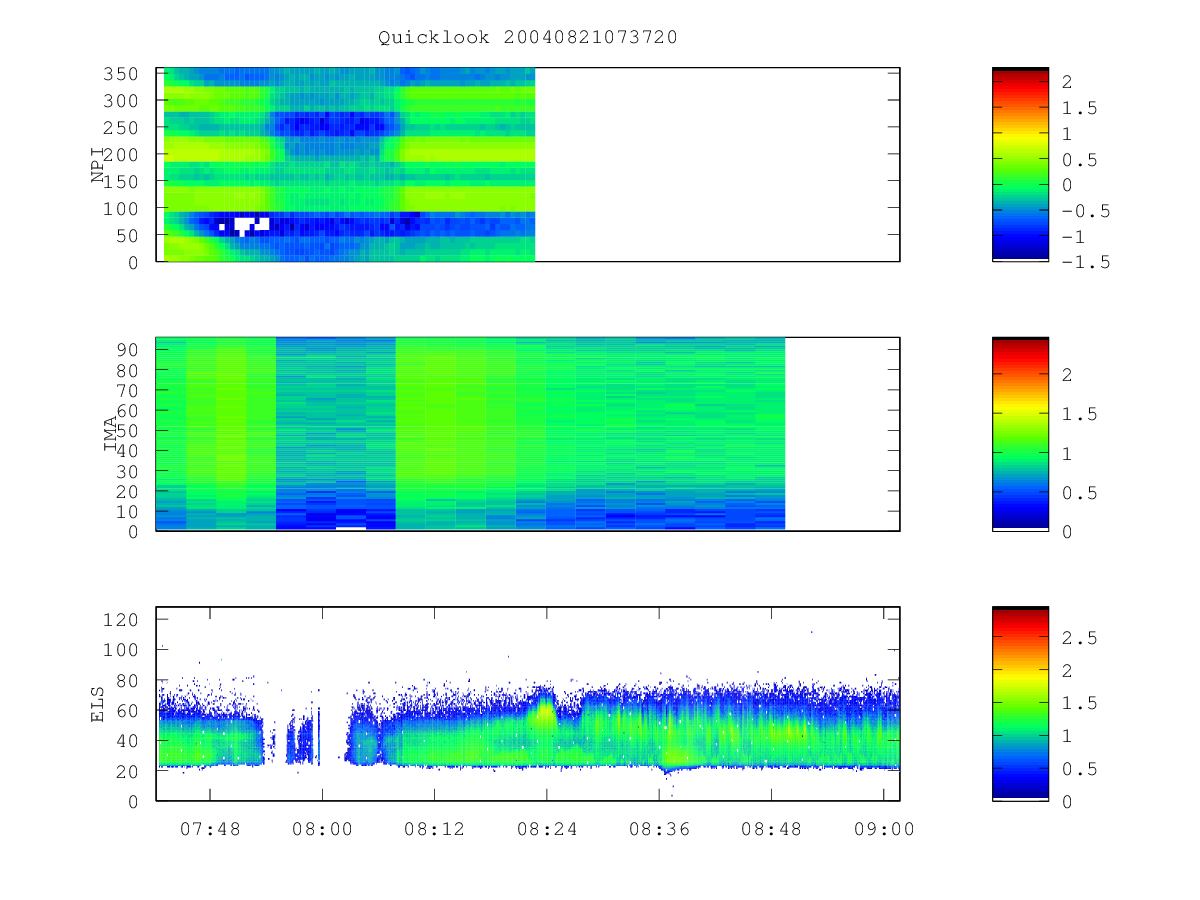Click the 09:00 time axis label
This screenshot has width=1200, height=900.
883,829
